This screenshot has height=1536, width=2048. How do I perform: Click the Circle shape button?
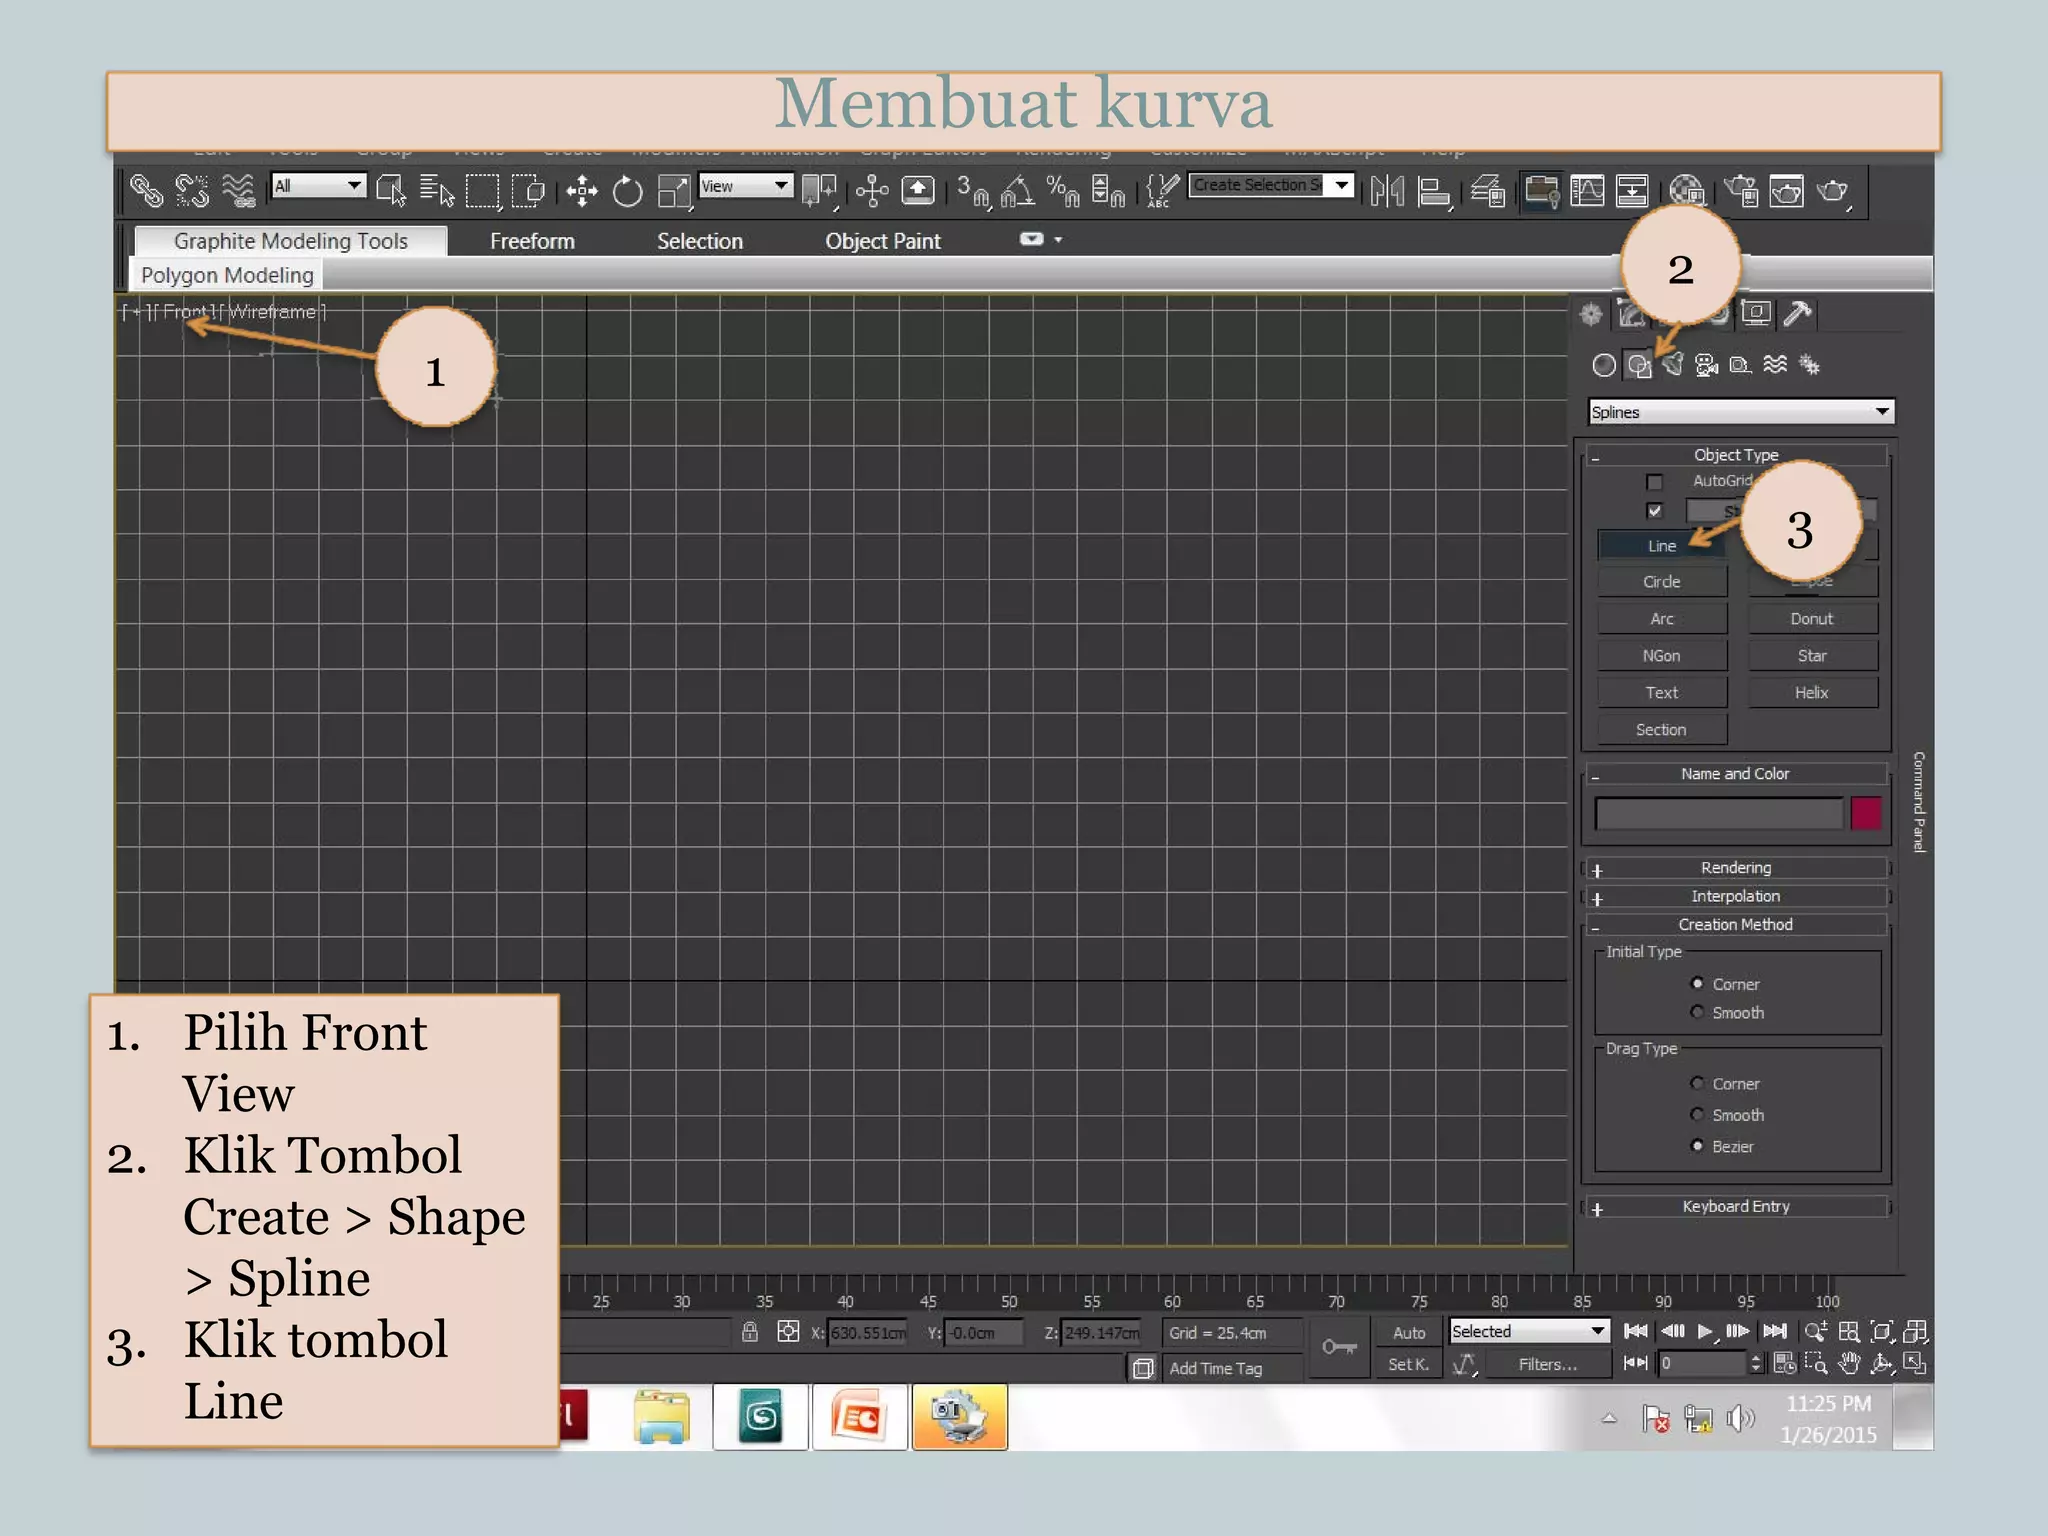click(1662, 582)
